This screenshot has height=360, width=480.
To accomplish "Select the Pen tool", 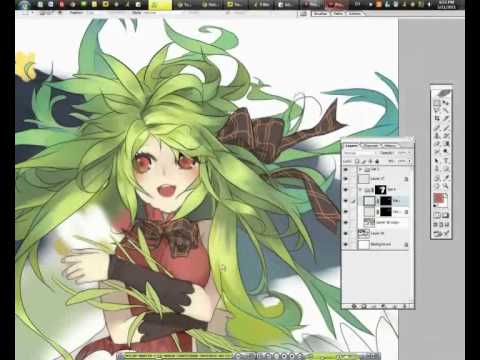I will tap(437, 169).
